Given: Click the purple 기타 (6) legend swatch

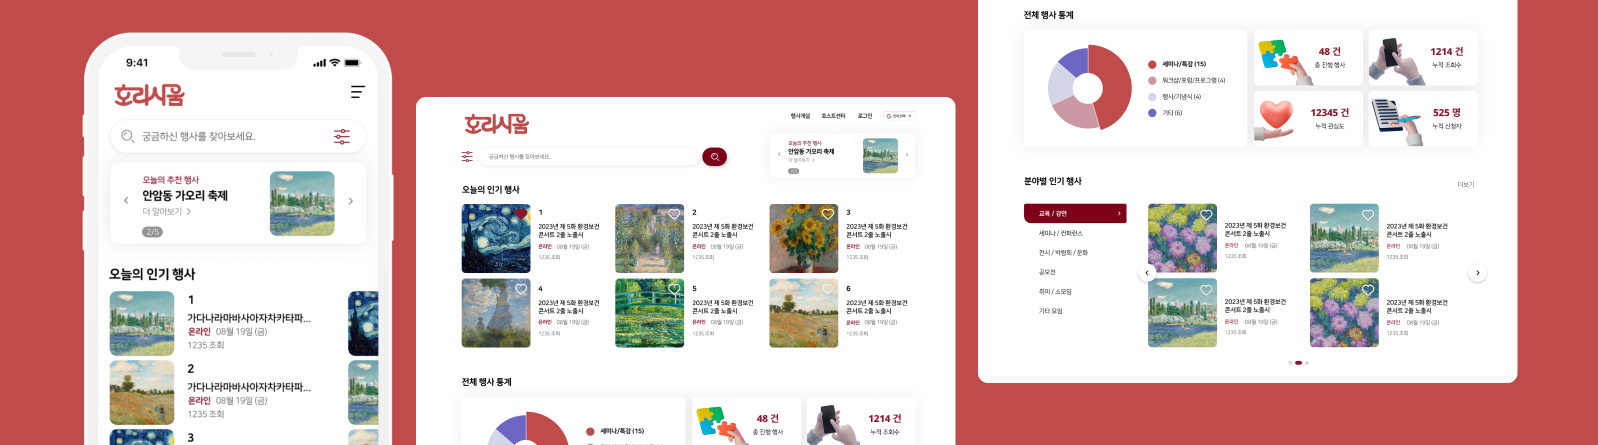Looking at the screenshot, I should [1152, 113].
